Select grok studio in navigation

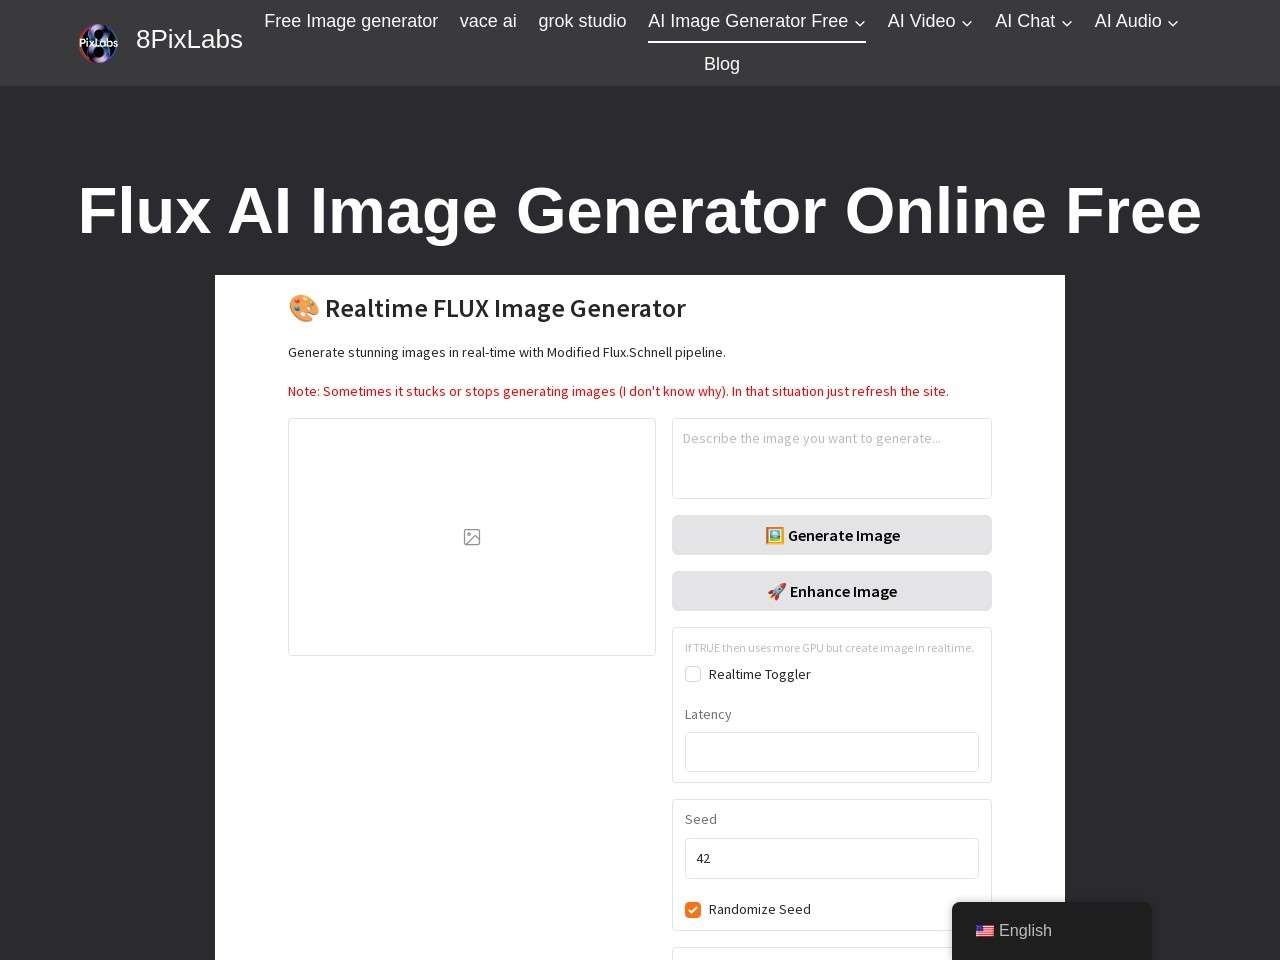tap(582, 21)
